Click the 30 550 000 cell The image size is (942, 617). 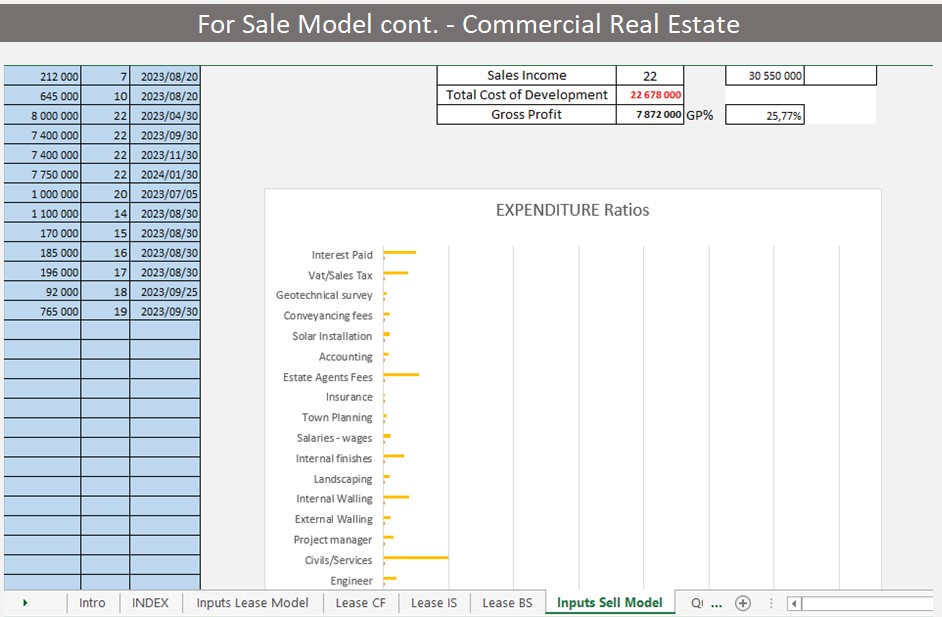point(764,76)
